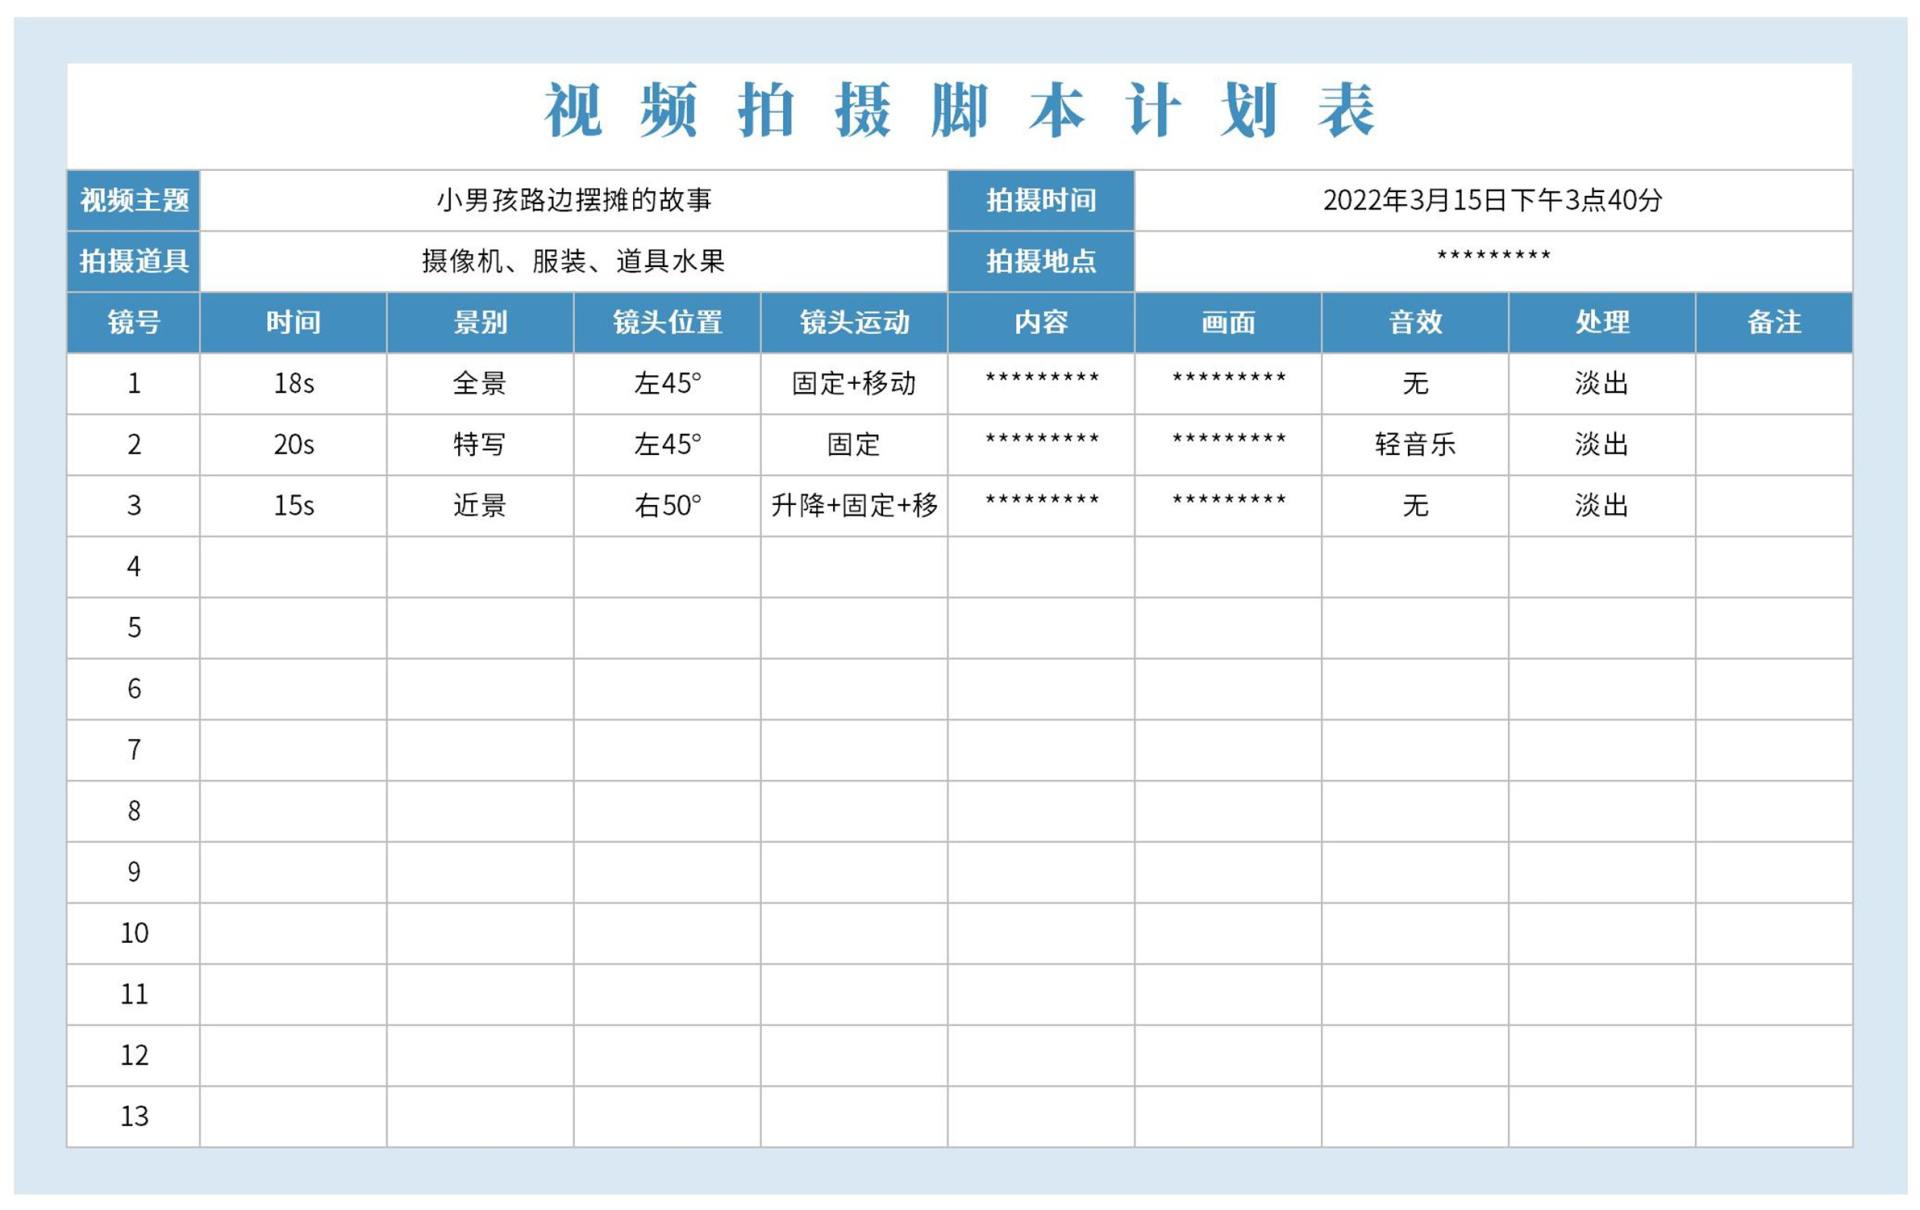The image size is (1920, 1210).
Task: Click empty 景别 cell in shot row 5
Action: point(480,628)
